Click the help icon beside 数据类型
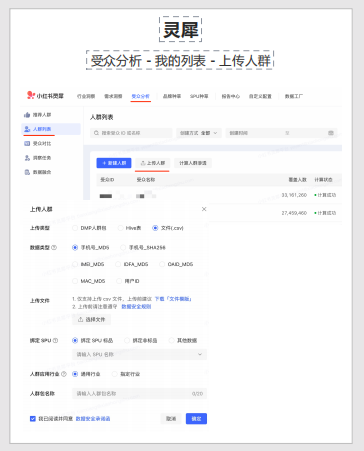The width and height of the screenshot is (364, 451). coord(54,247)
